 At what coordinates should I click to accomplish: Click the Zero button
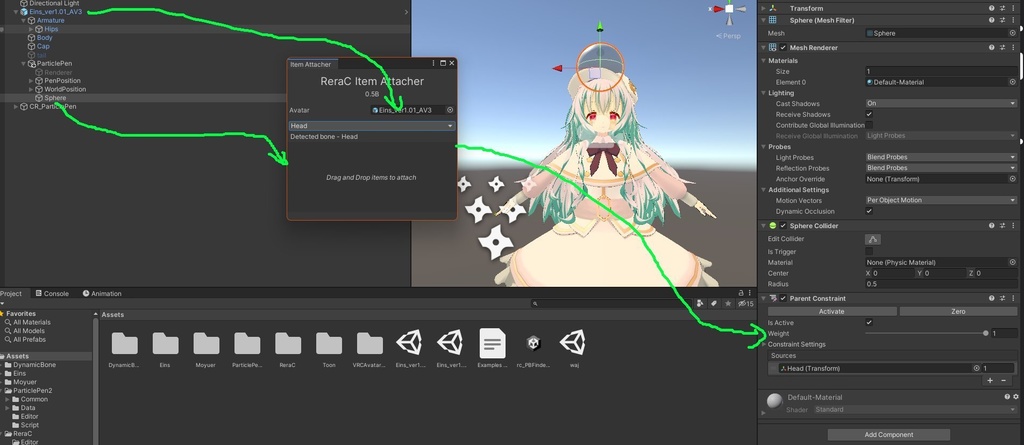(958, 311)
